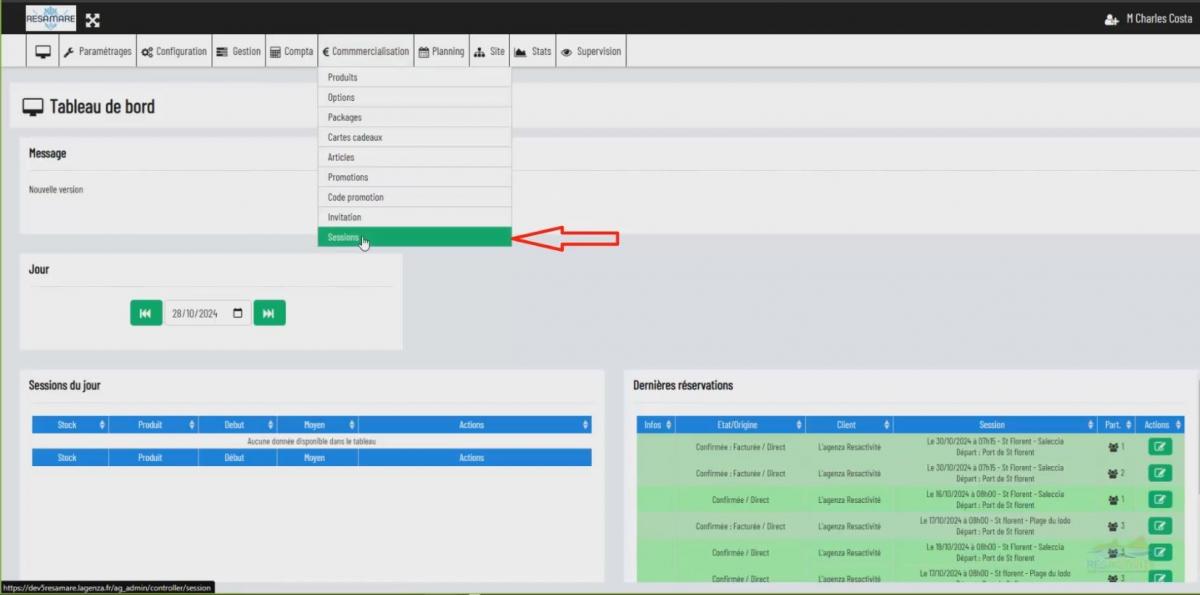
Task: Click status bar URL ending controller/session
Action: click(x=107, y=588)
